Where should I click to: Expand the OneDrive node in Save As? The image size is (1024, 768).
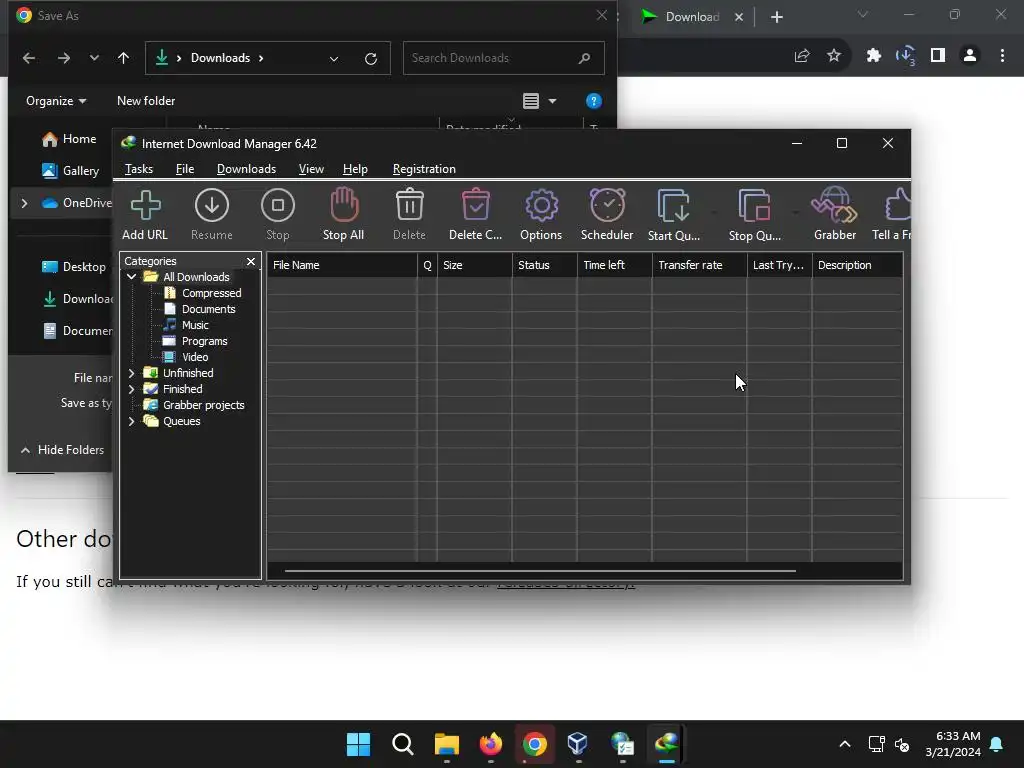pos(24,203)
